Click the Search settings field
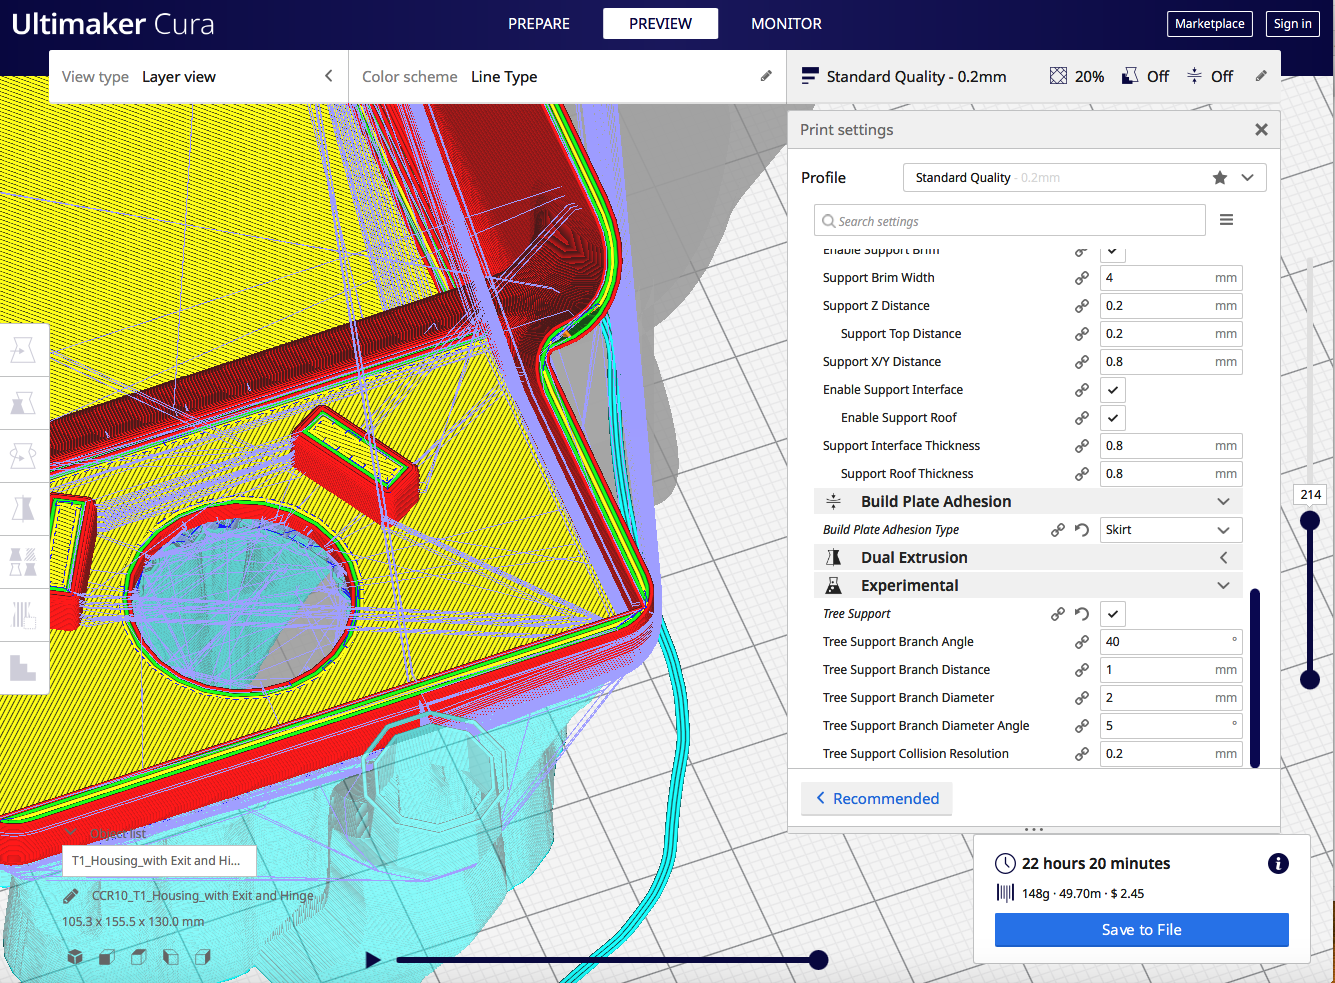The height and width of the screenshot is (983, 1335). point(1010,221)
